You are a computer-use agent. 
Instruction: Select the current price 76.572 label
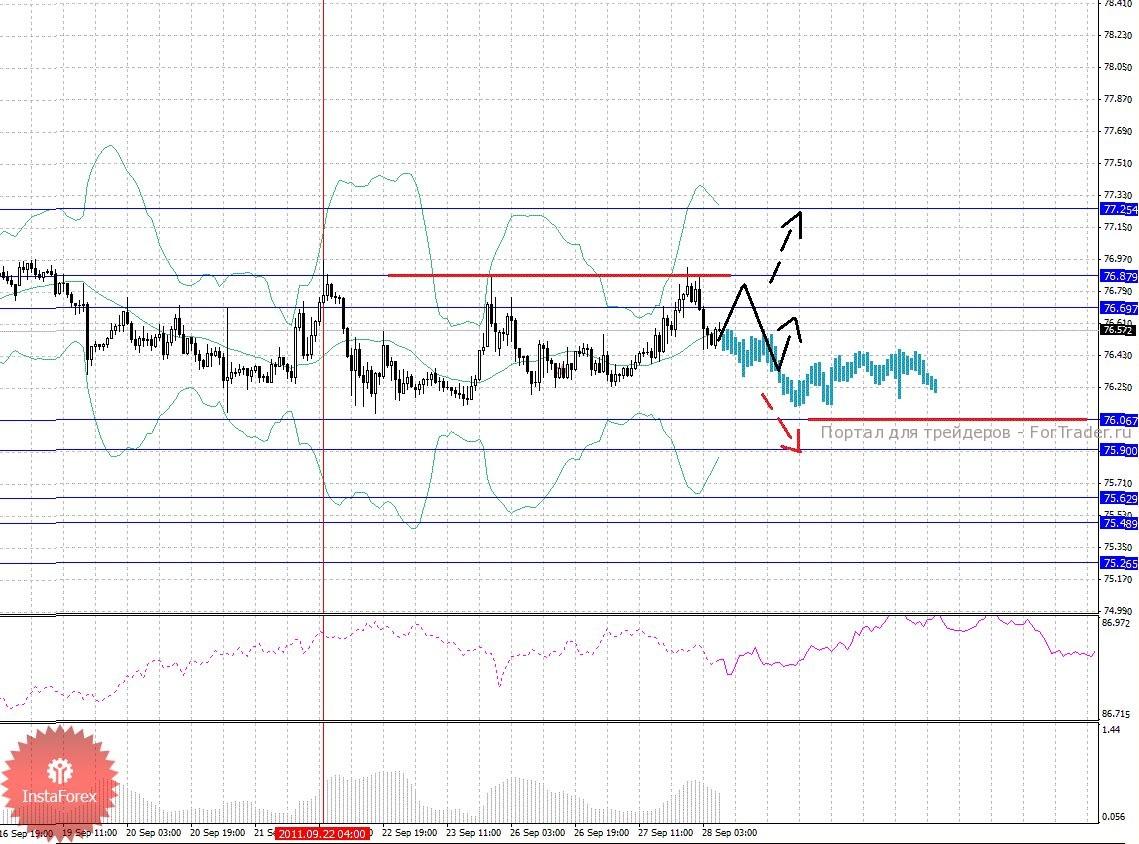click(1119, 330)
